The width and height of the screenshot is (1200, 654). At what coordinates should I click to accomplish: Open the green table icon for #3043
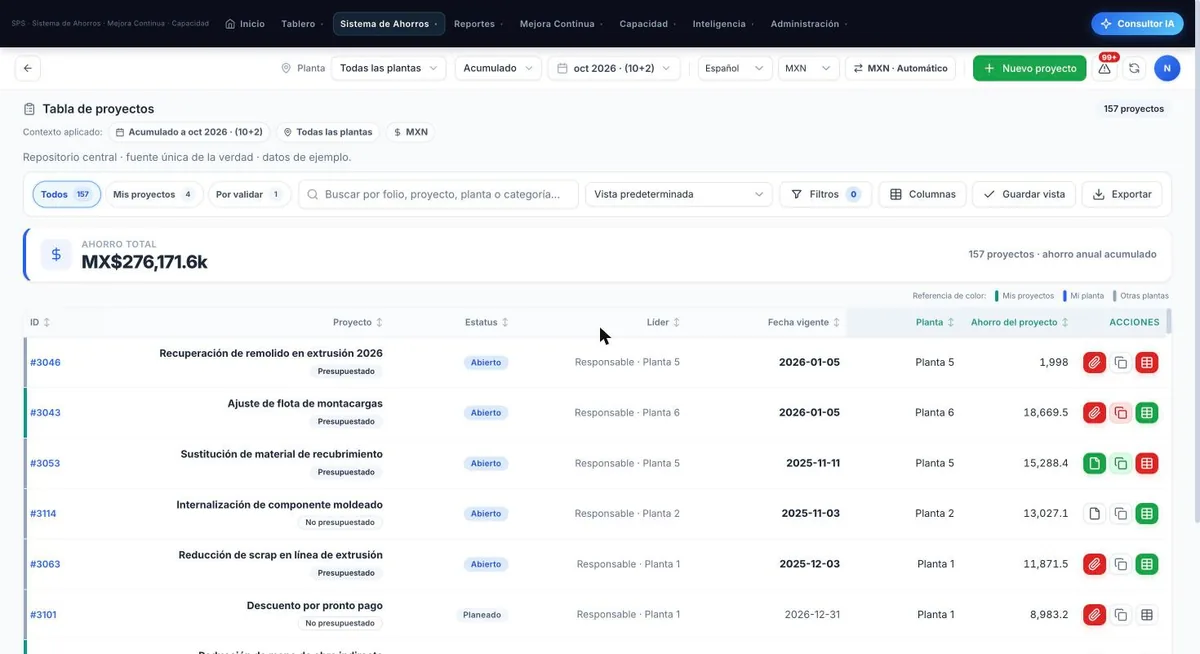tap(1147, 412)
